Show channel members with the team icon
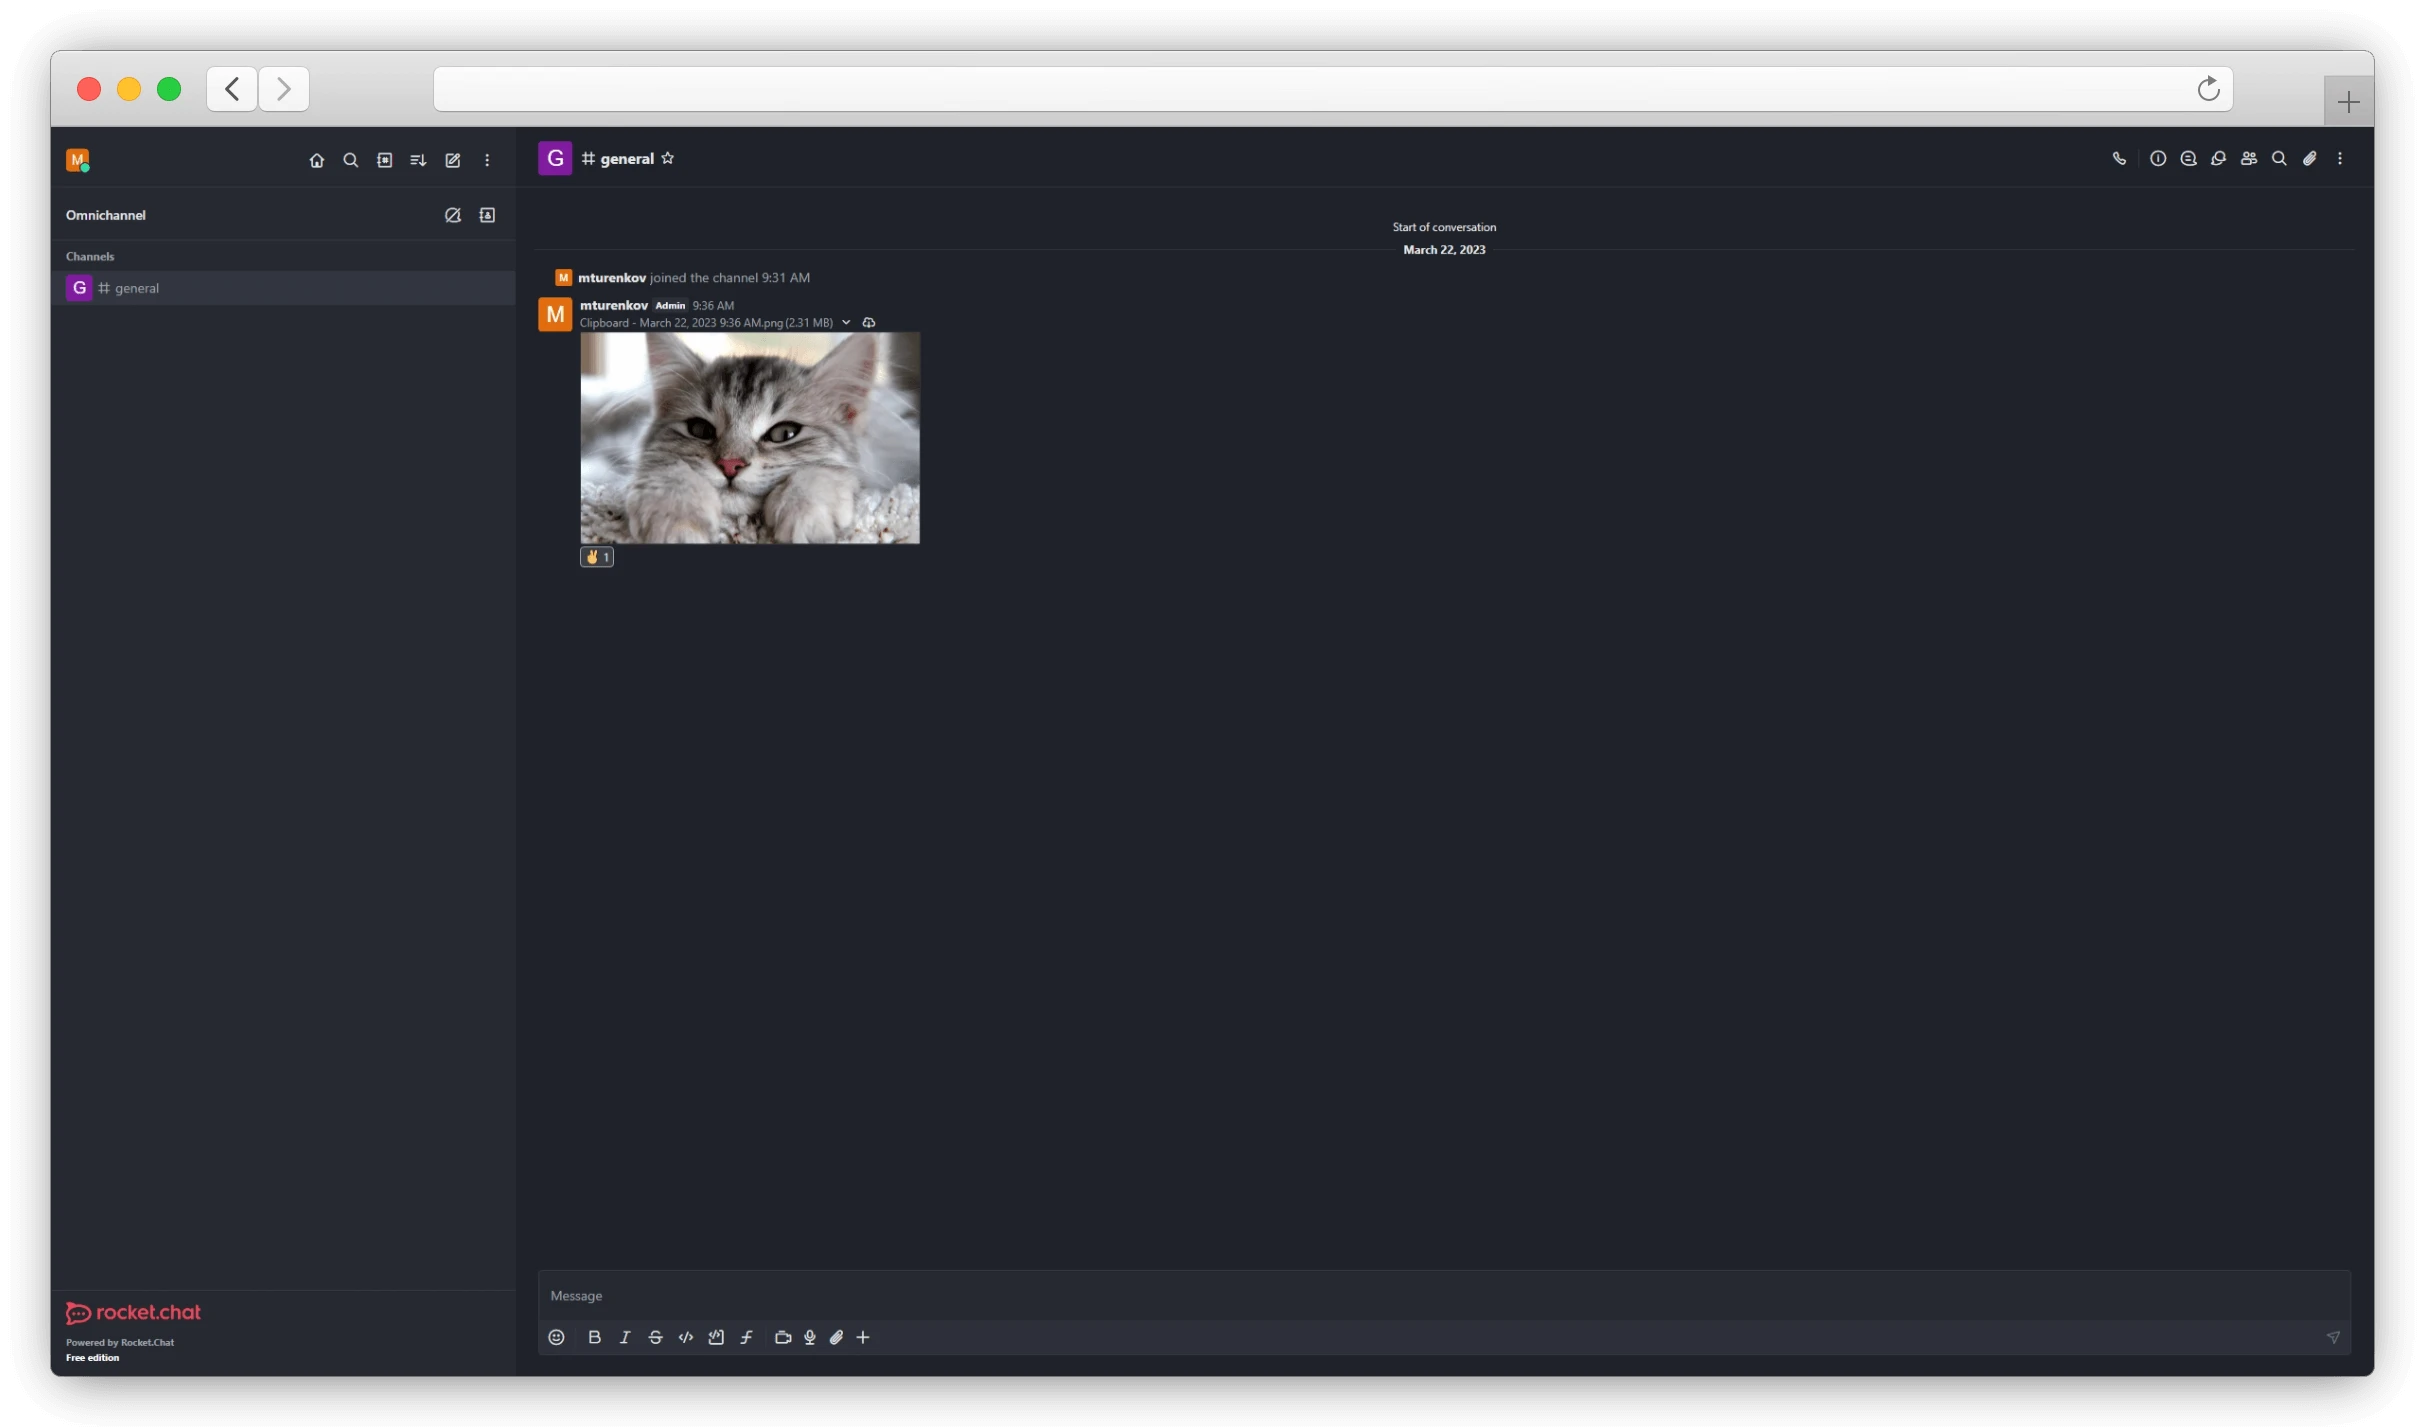The image size is (2425, 1427). [x=2249, y=158]
